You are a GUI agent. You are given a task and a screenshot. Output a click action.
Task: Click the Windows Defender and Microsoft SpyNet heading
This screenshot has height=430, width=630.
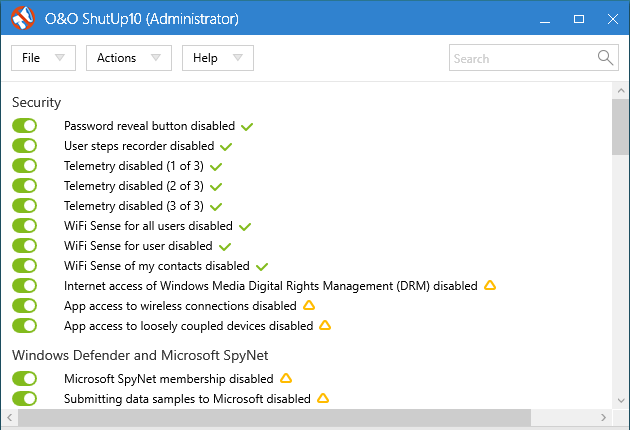140,356
